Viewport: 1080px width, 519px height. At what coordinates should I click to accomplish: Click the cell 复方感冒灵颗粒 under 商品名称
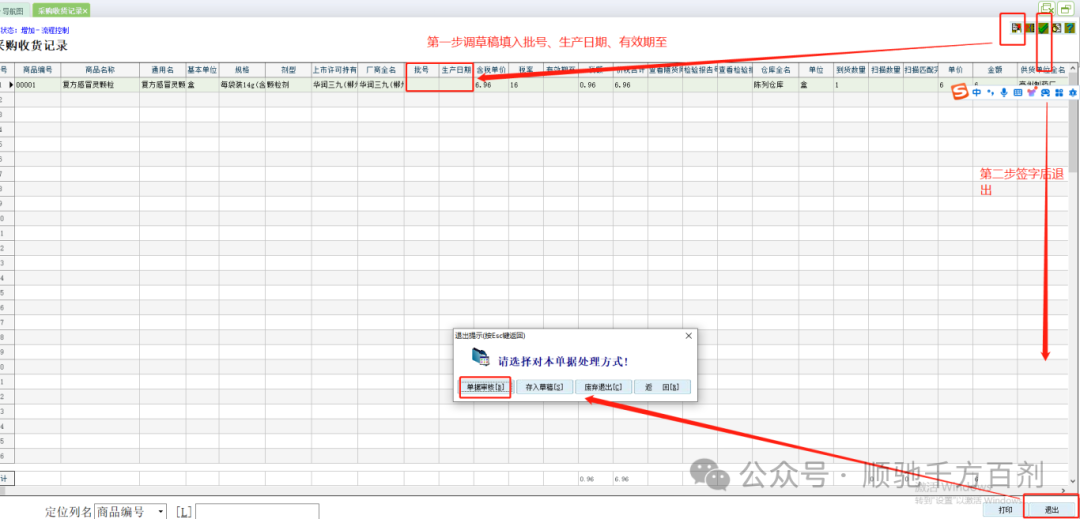point(100,85)
